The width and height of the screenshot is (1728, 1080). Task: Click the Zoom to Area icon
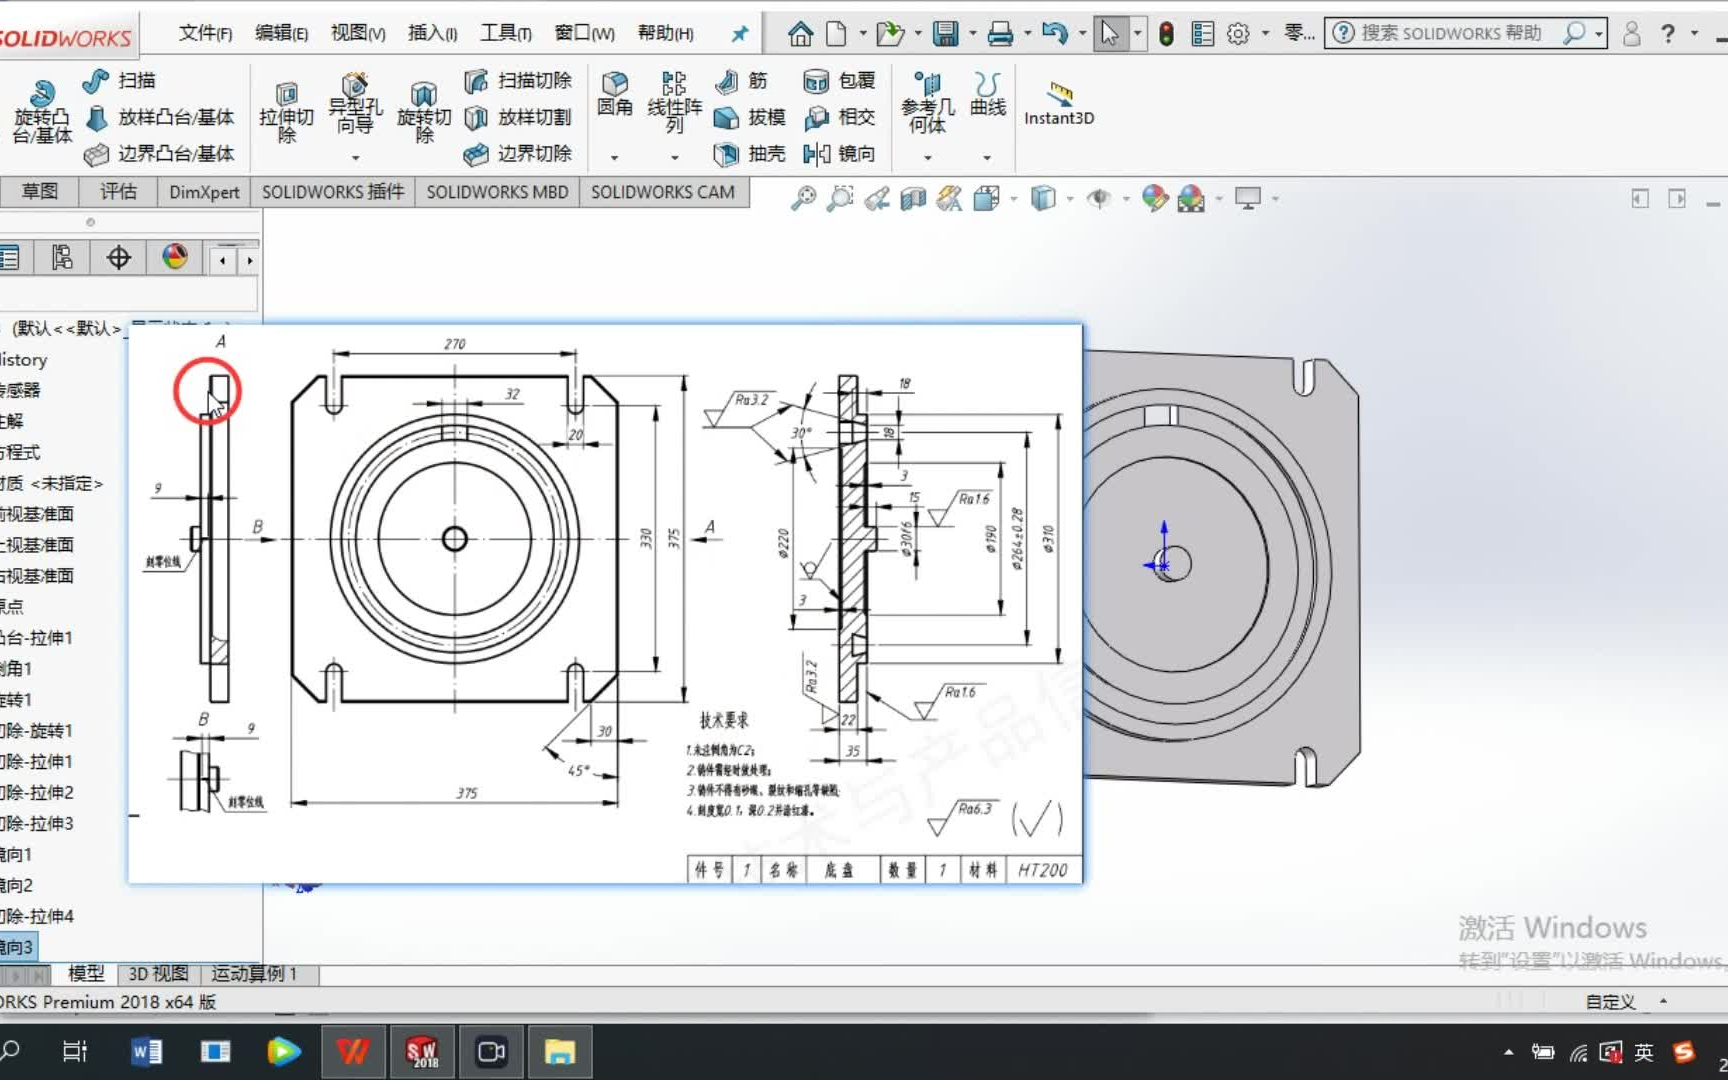point(840,198)
